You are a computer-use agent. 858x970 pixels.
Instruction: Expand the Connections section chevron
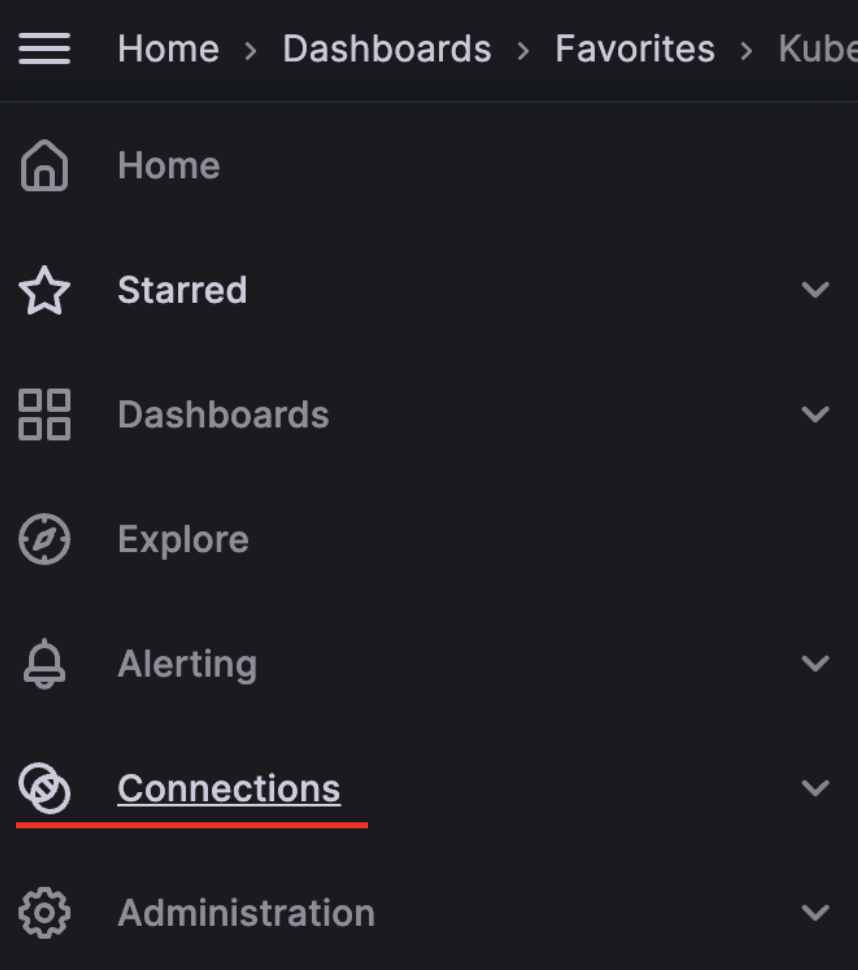[x=815, y=788]
